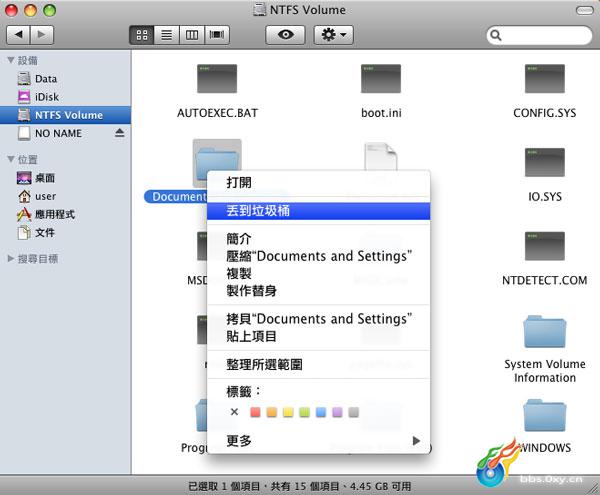This screenshot has width=600, height=495.
Task: Choose 丟到垃圾桶 in the context menu
Action: tap(318, 211)
